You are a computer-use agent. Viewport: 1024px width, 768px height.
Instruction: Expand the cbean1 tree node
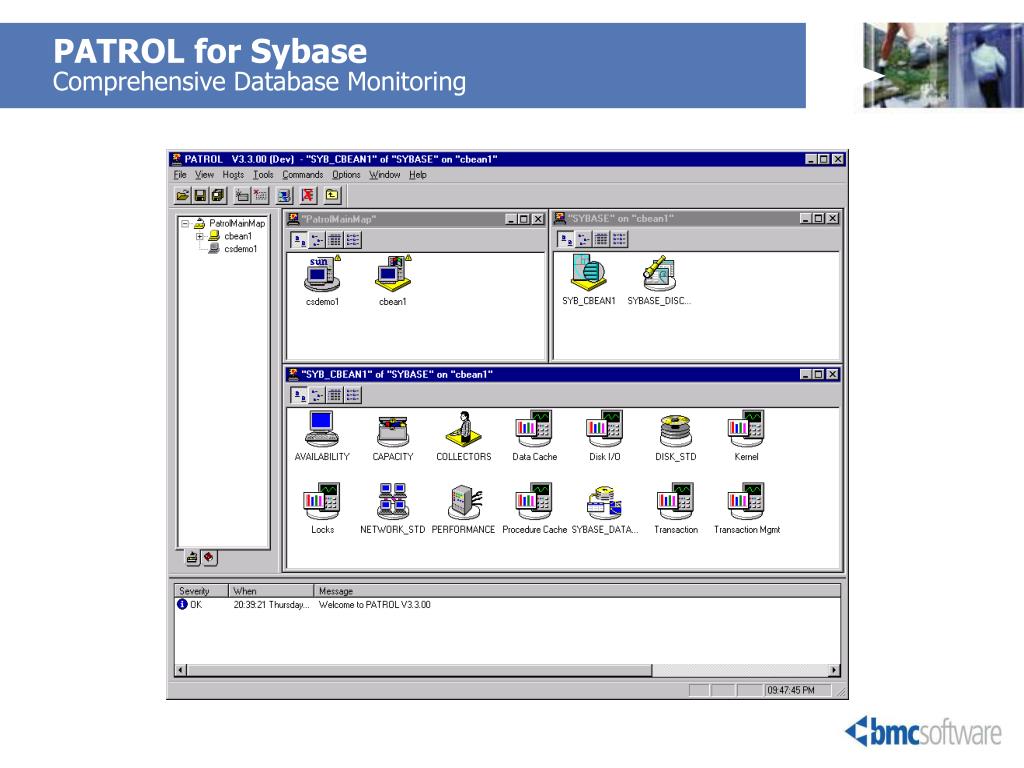coord(200,236)
